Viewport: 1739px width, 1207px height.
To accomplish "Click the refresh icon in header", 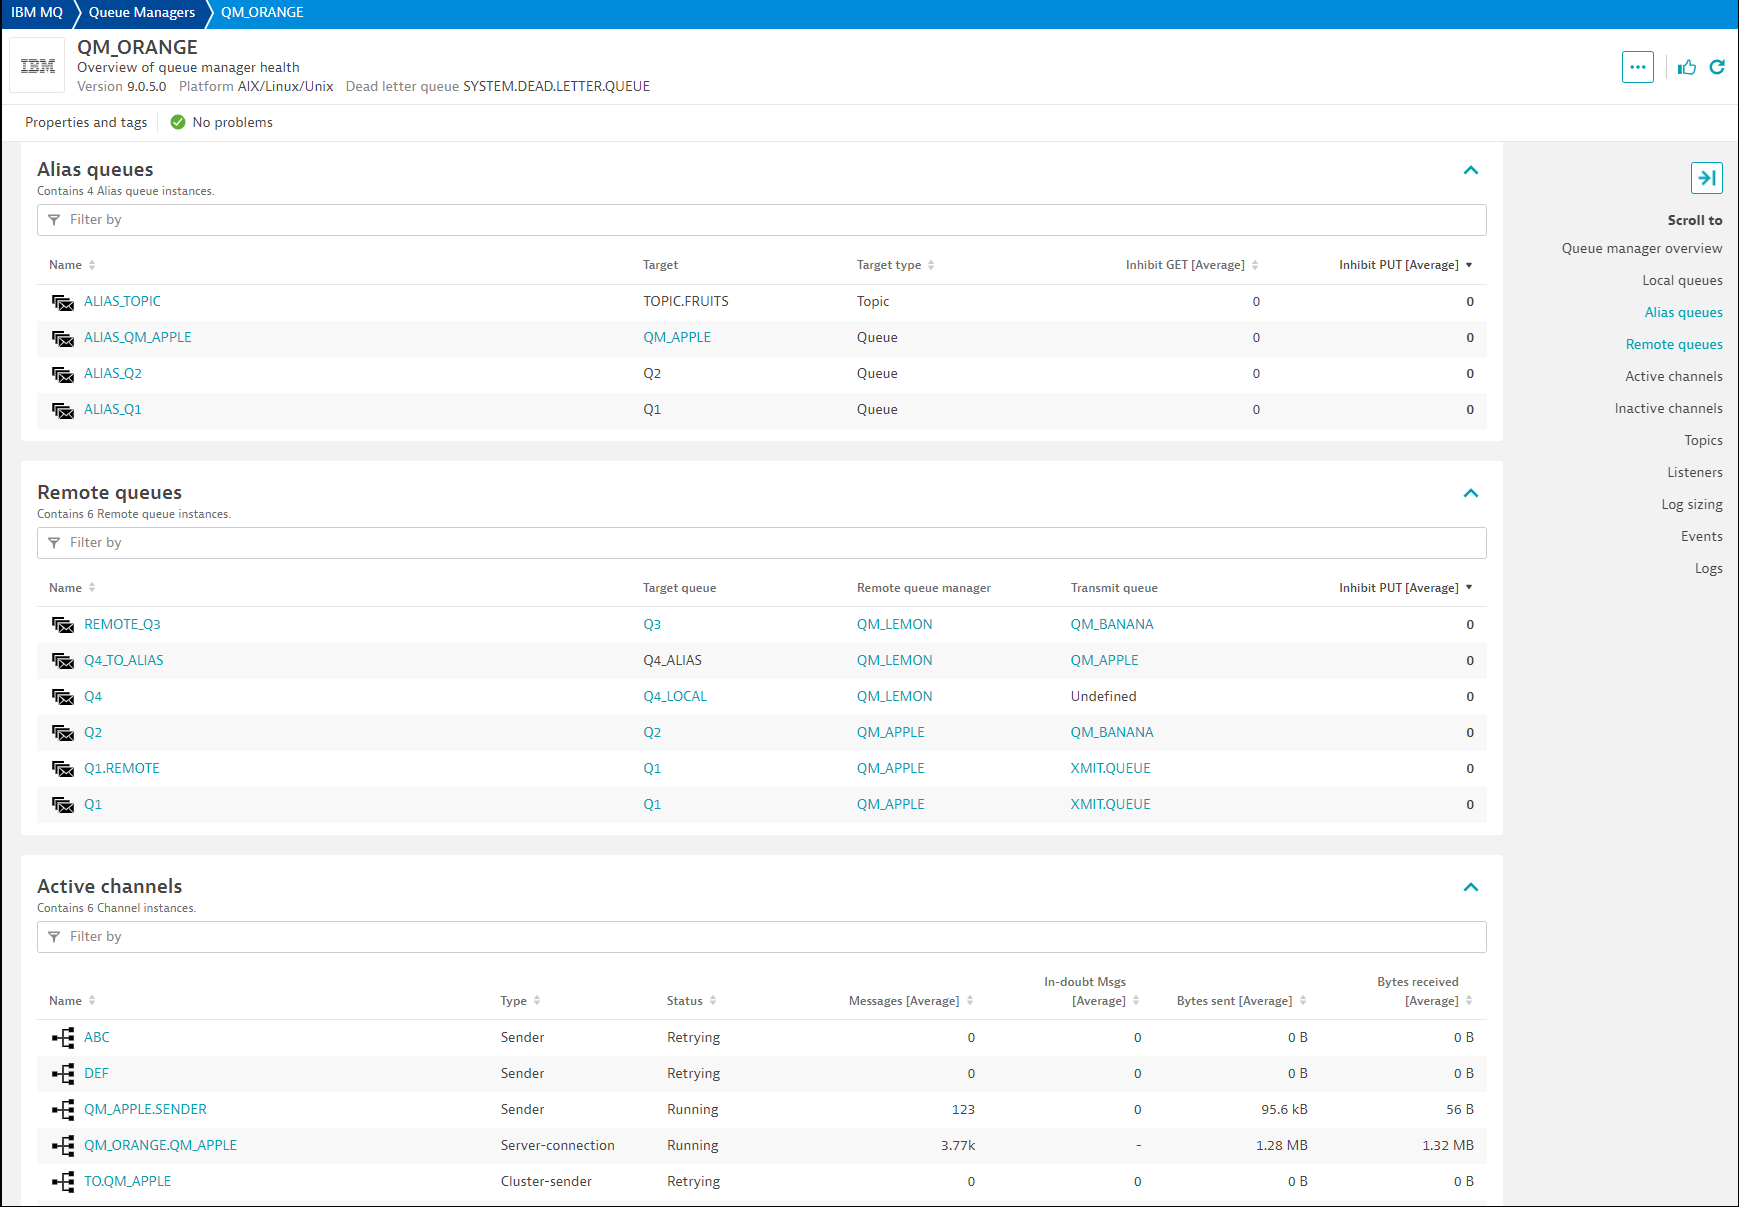I will tap(1717, 67).
